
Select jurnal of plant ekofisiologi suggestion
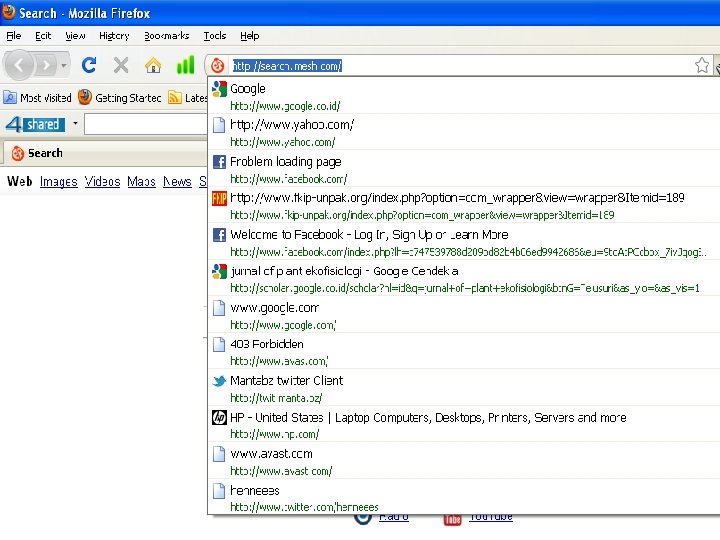(x=464, y=279)
